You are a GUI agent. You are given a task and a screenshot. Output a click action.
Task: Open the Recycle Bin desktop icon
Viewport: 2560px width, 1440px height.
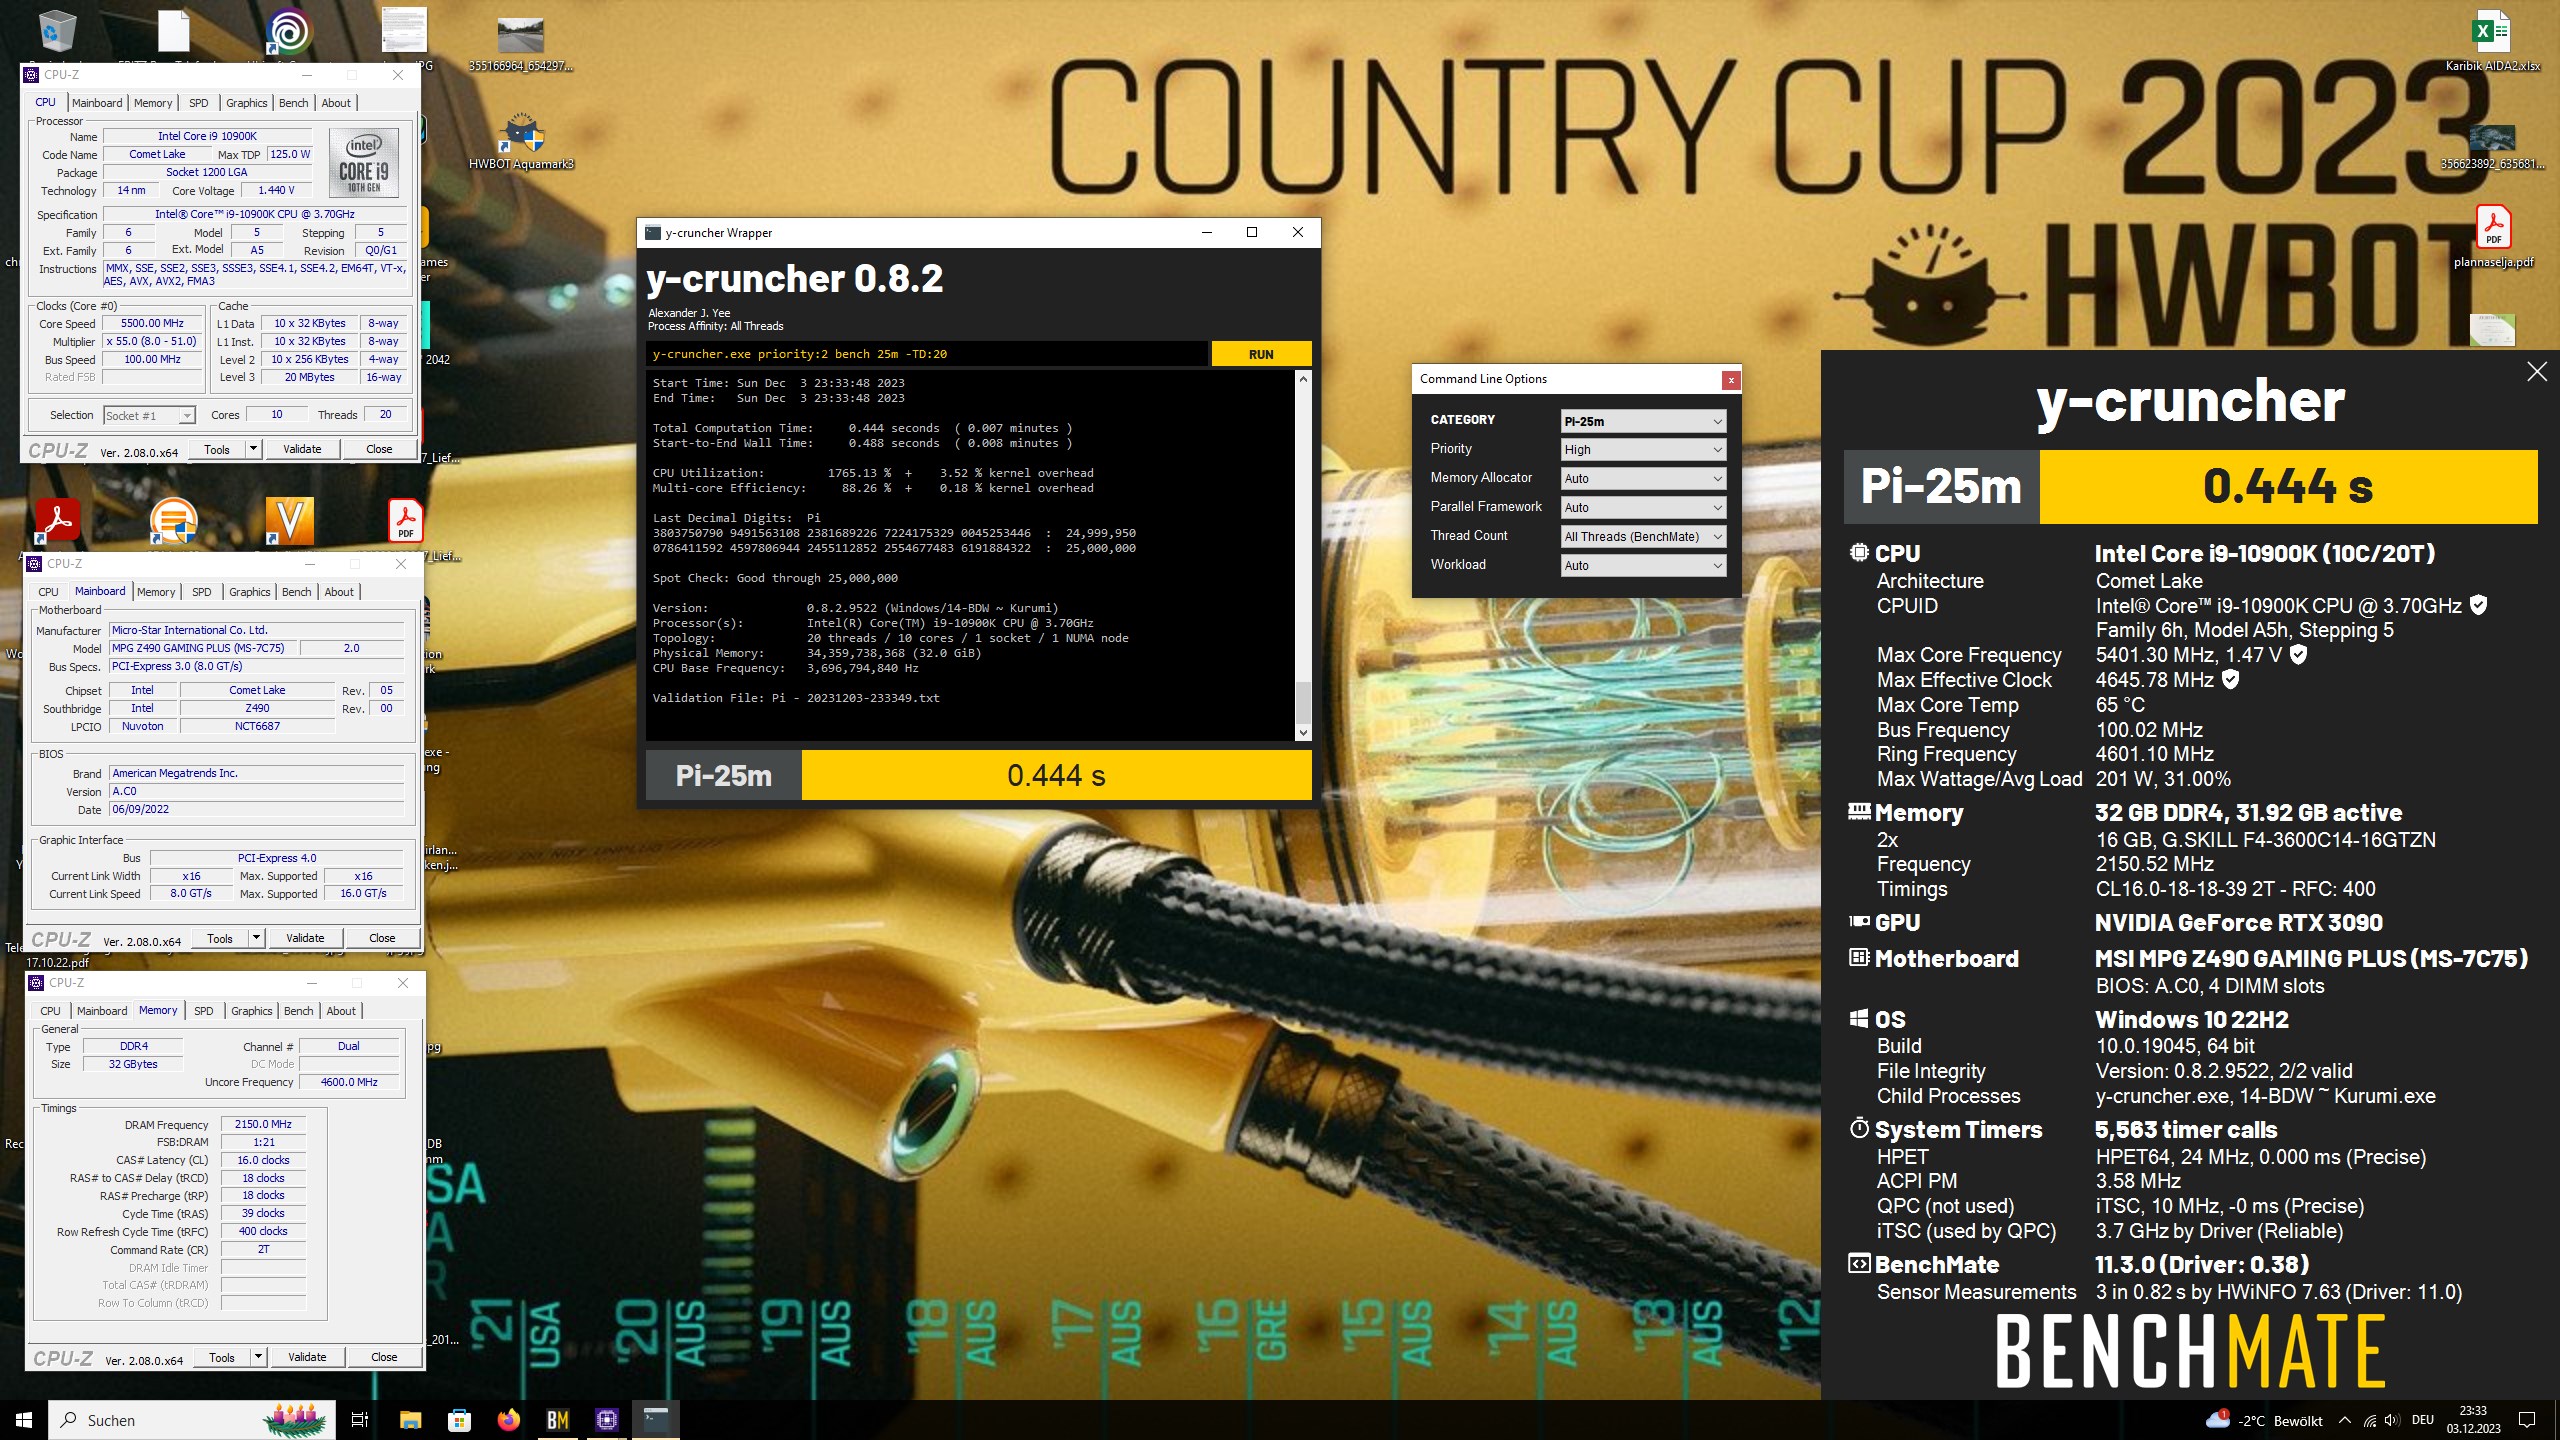click(x=58, y=32)
